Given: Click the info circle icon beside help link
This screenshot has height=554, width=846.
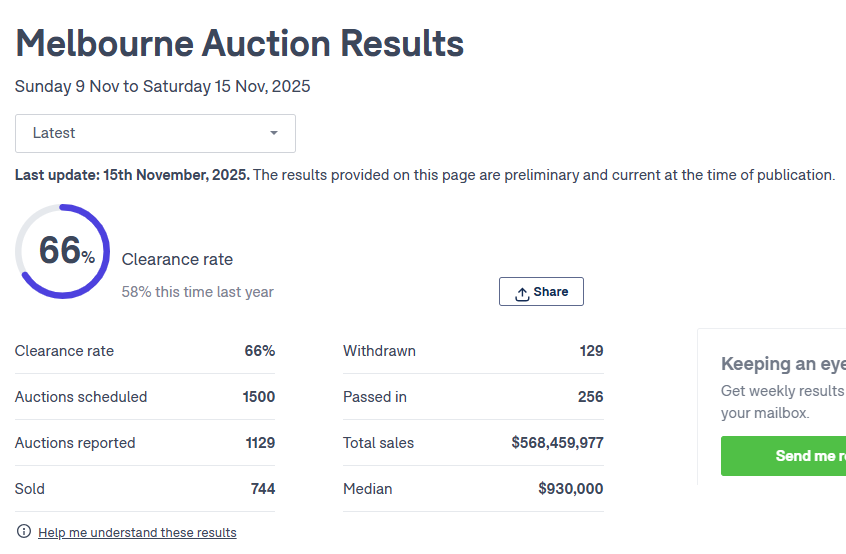Looking at the screenshot, I should point(24,531).
